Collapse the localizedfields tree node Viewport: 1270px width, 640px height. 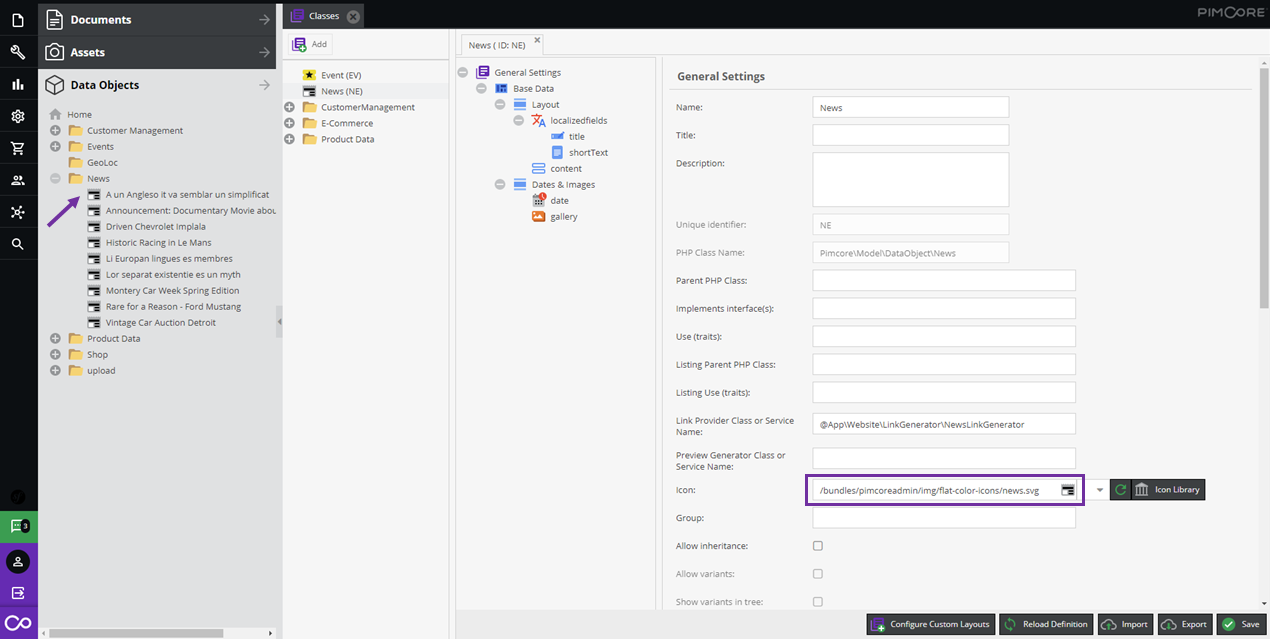(519, 121)
